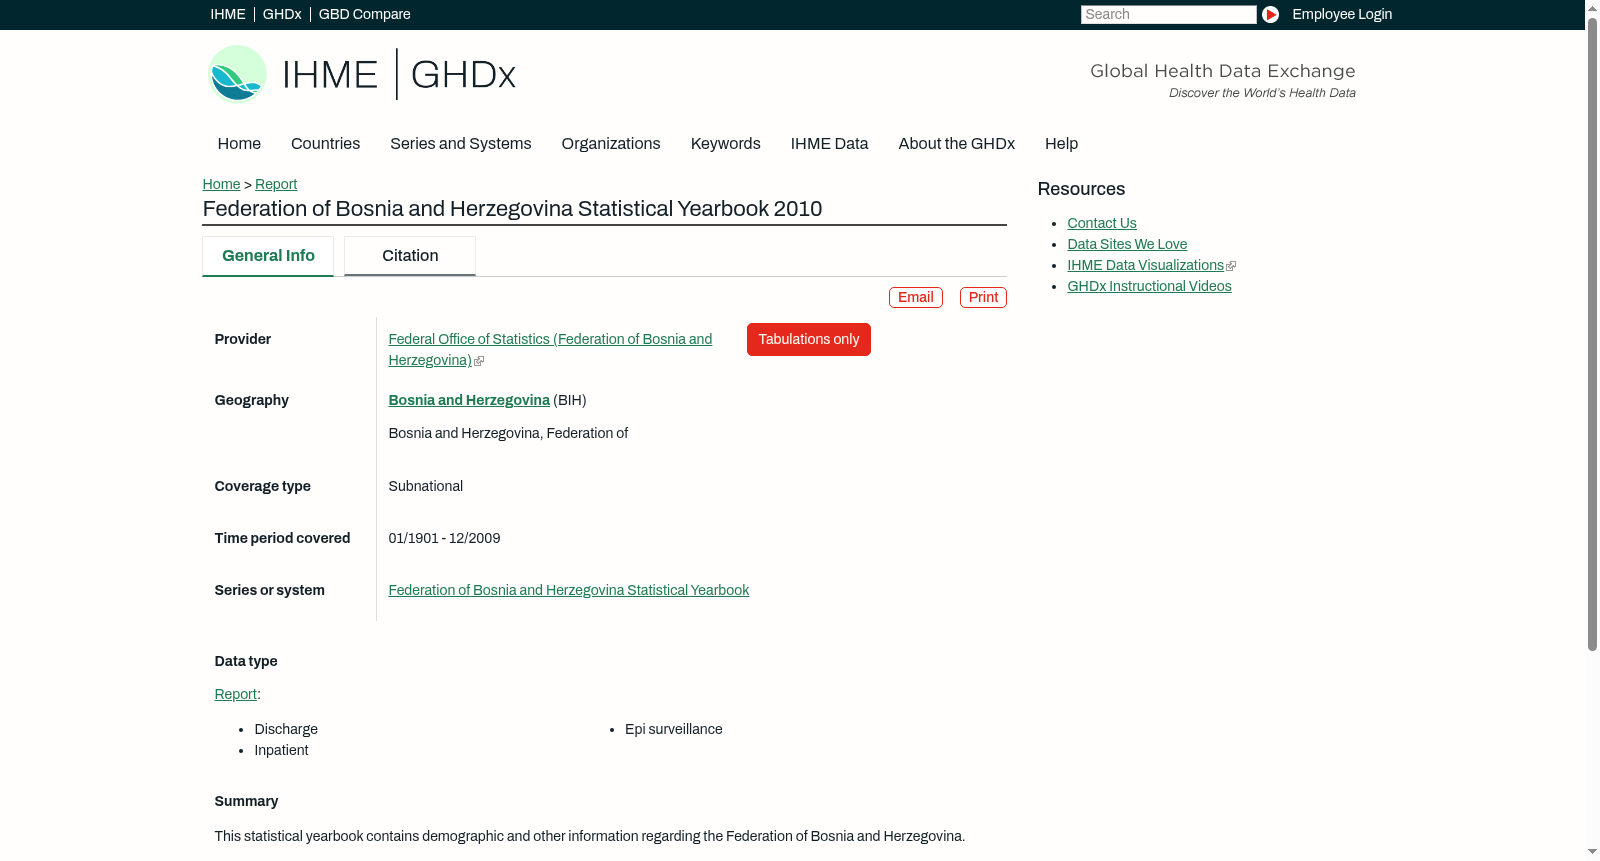Open Series and Systems menu item
Screen dimensions: 1600x861
click(x=460, y=144)
